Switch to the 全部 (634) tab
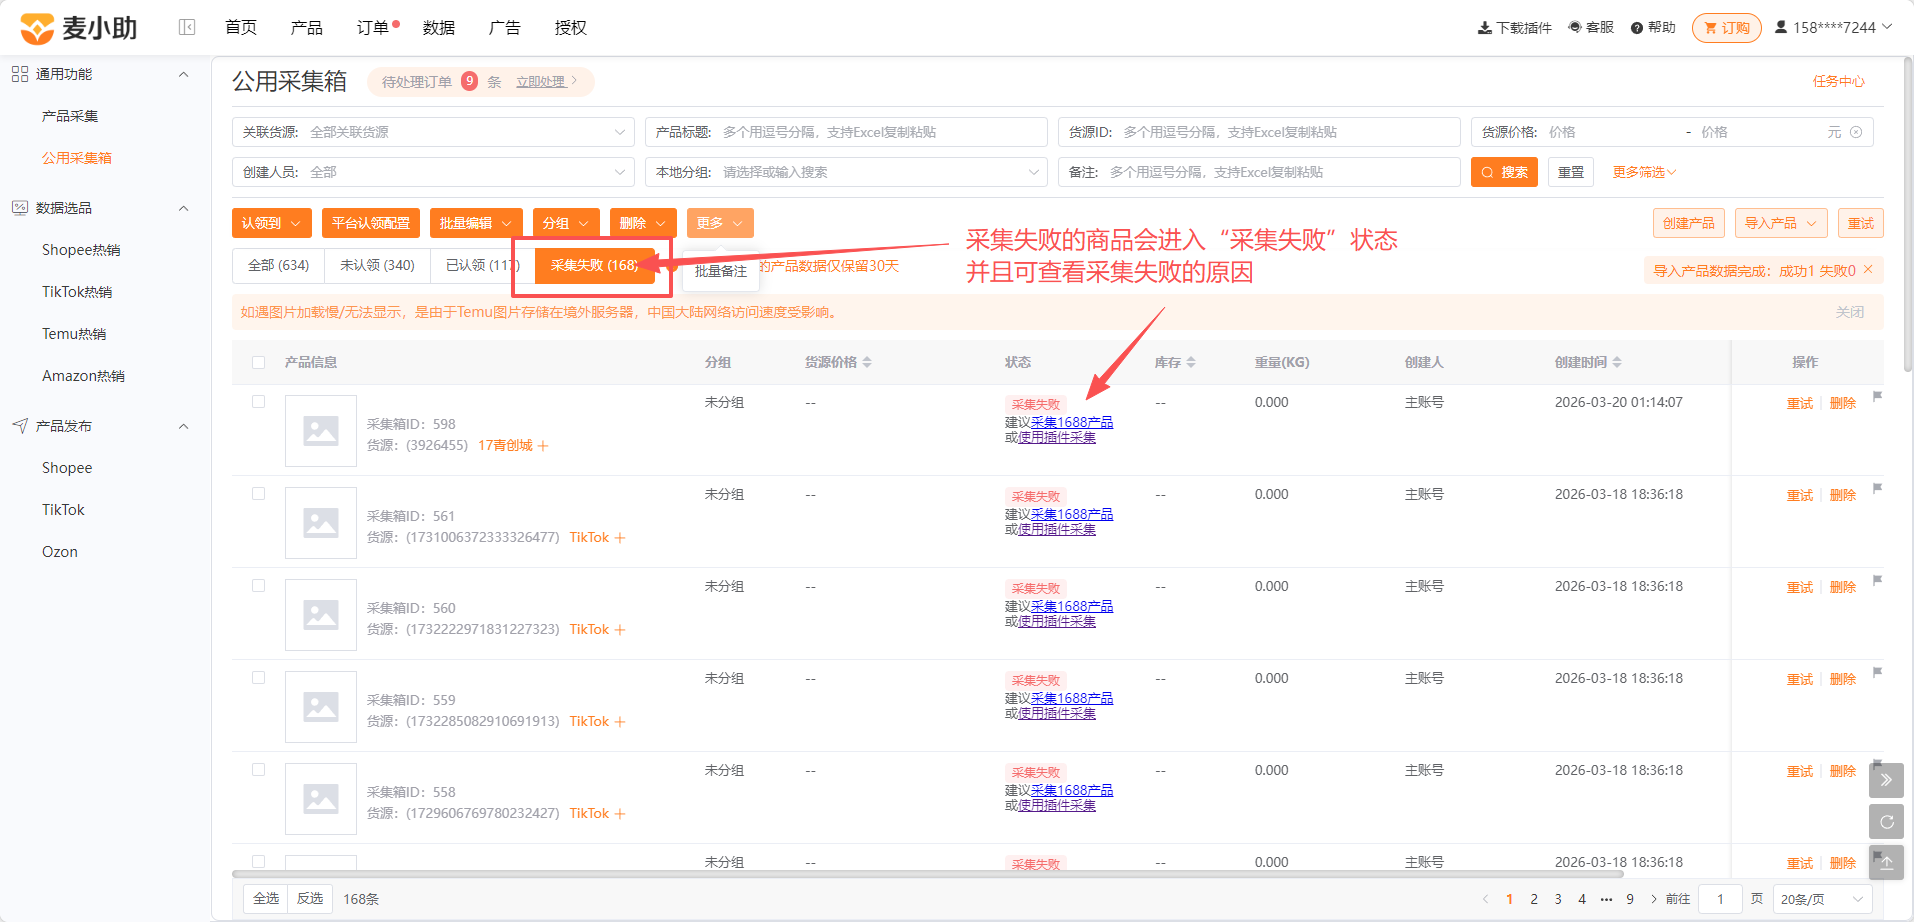 coord(278,265)
